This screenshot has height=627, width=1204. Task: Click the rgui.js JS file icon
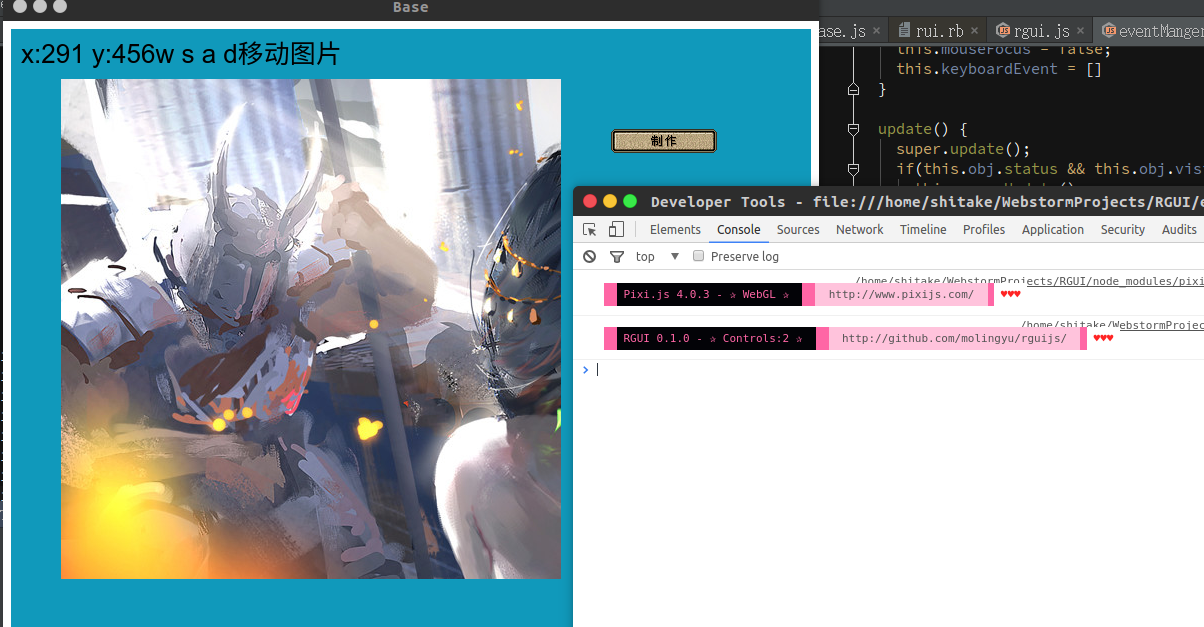1004,31
